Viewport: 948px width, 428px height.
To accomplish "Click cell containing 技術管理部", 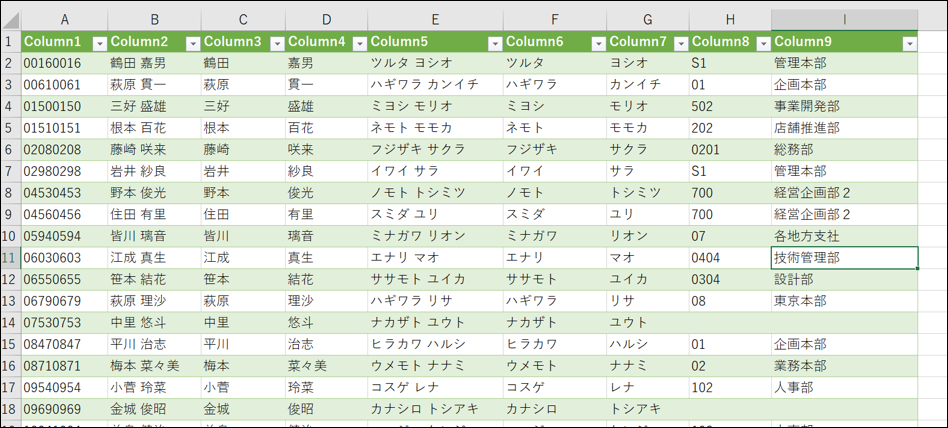I will 844,258.
